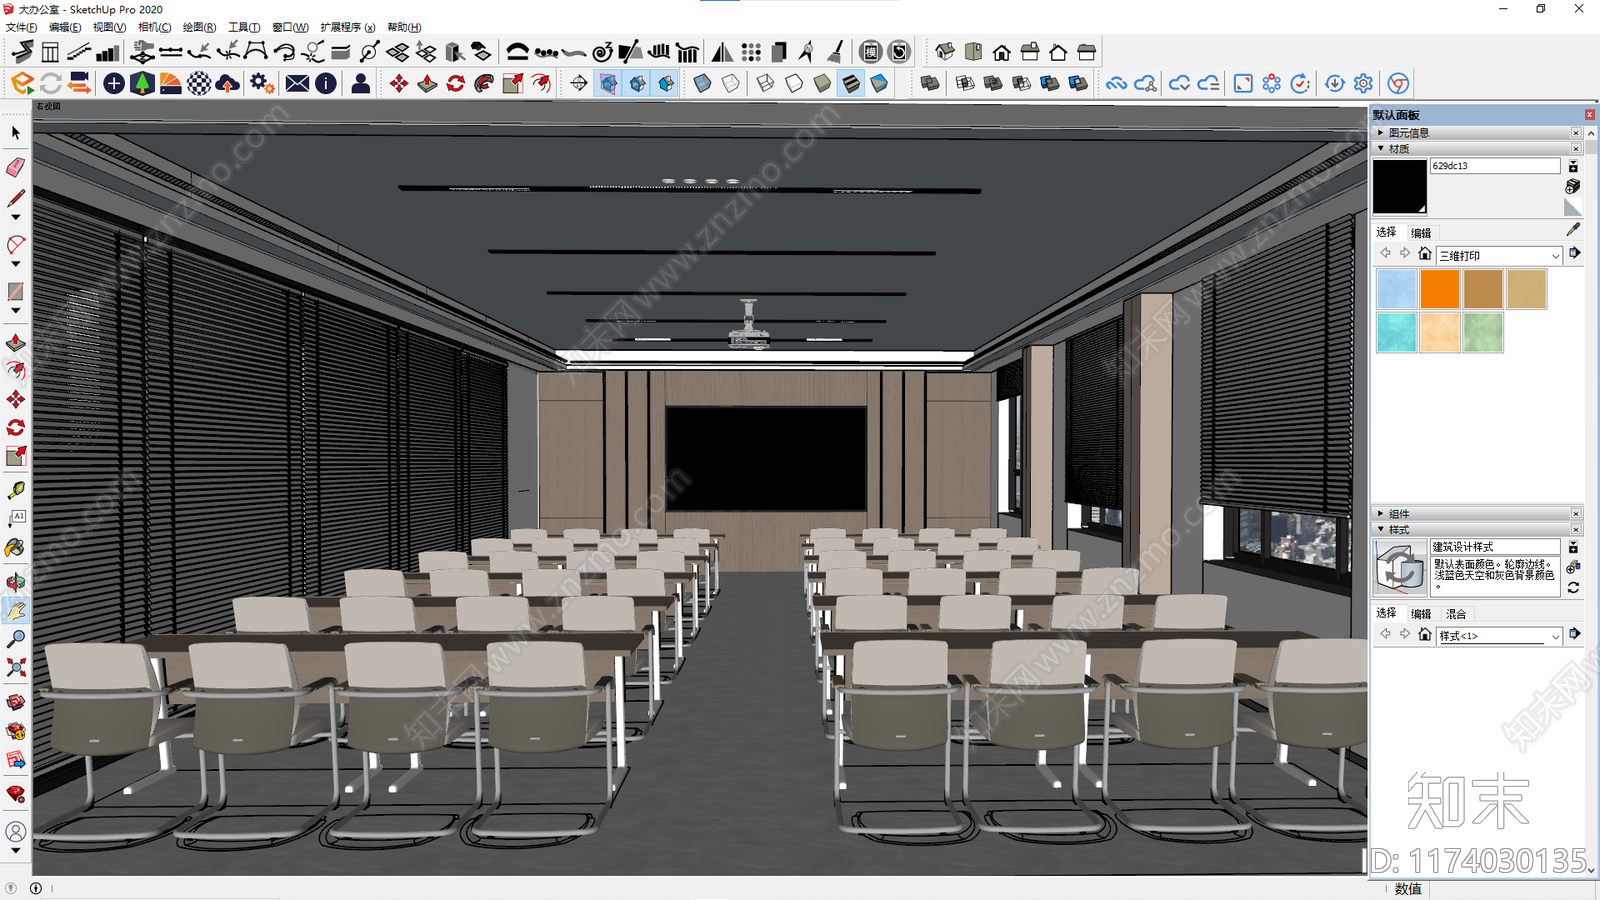Viewport: 1600px width, 900px height.
Task: Open the 编辑(E) menu
Action: [65, 27]
